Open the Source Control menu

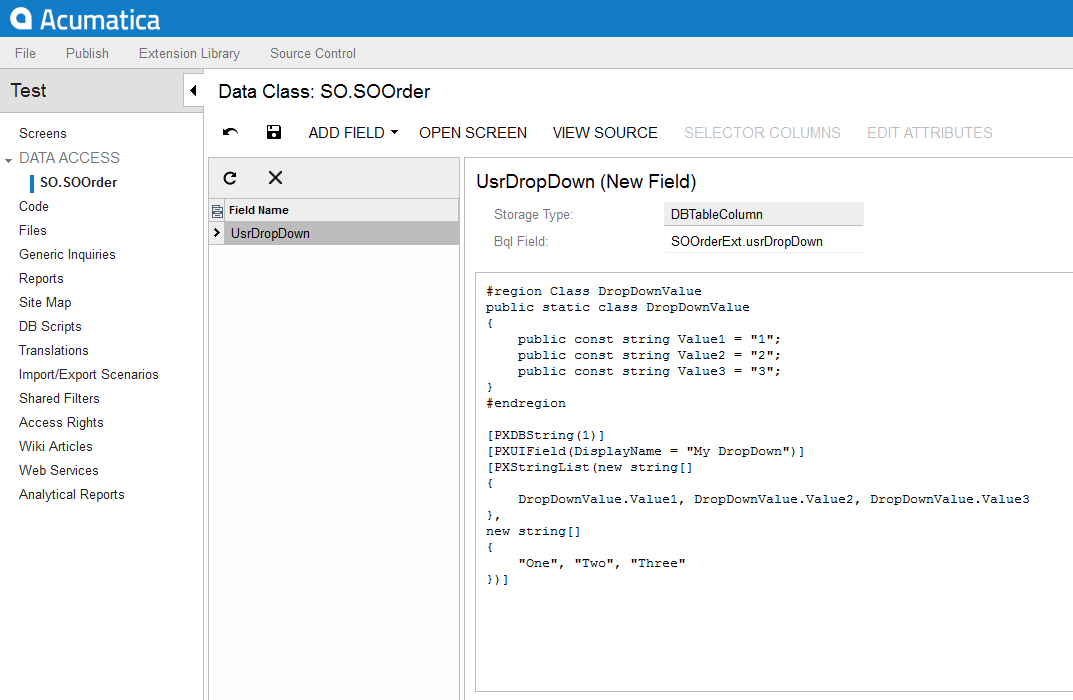coord(313,53)
